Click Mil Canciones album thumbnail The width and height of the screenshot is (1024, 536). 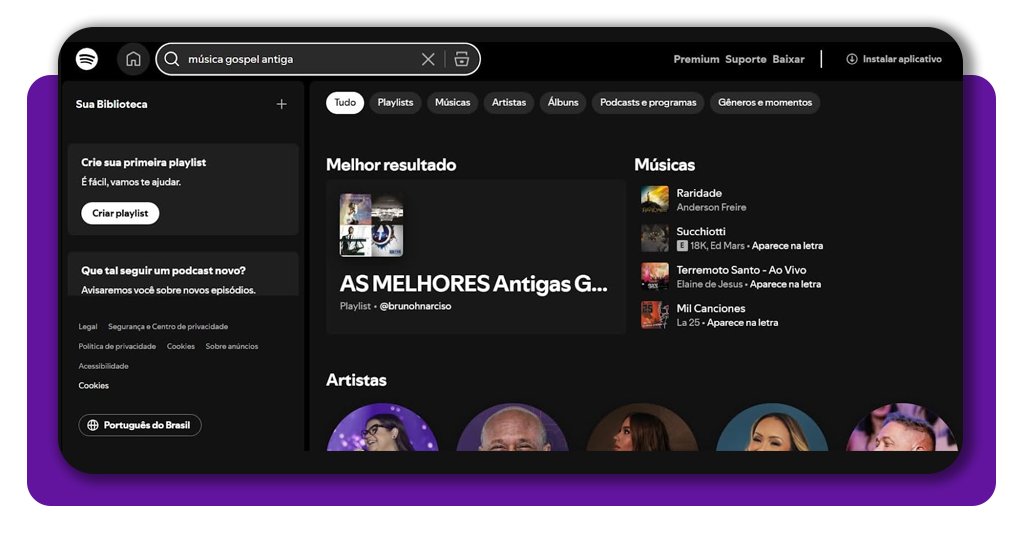(654, 315)
